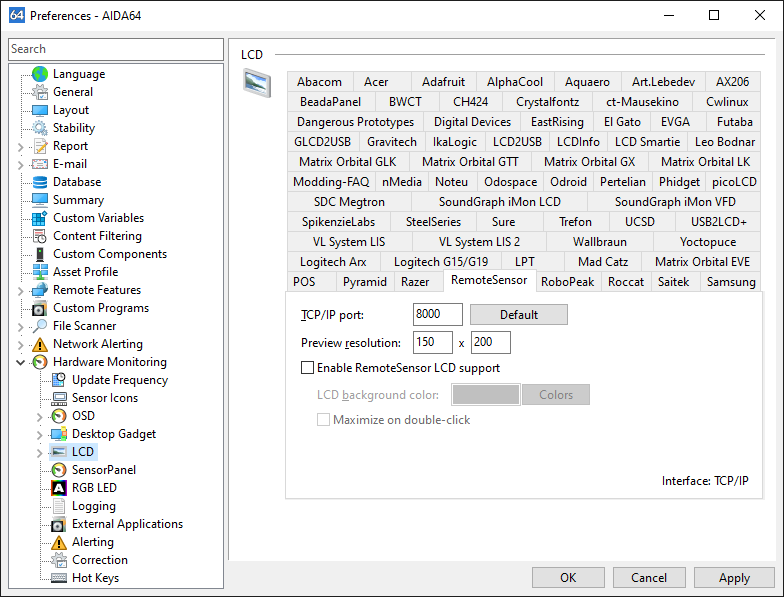Click the preview resolution width field
The image size is (784, 597).
pyautogui.click(x=433, y=342)
